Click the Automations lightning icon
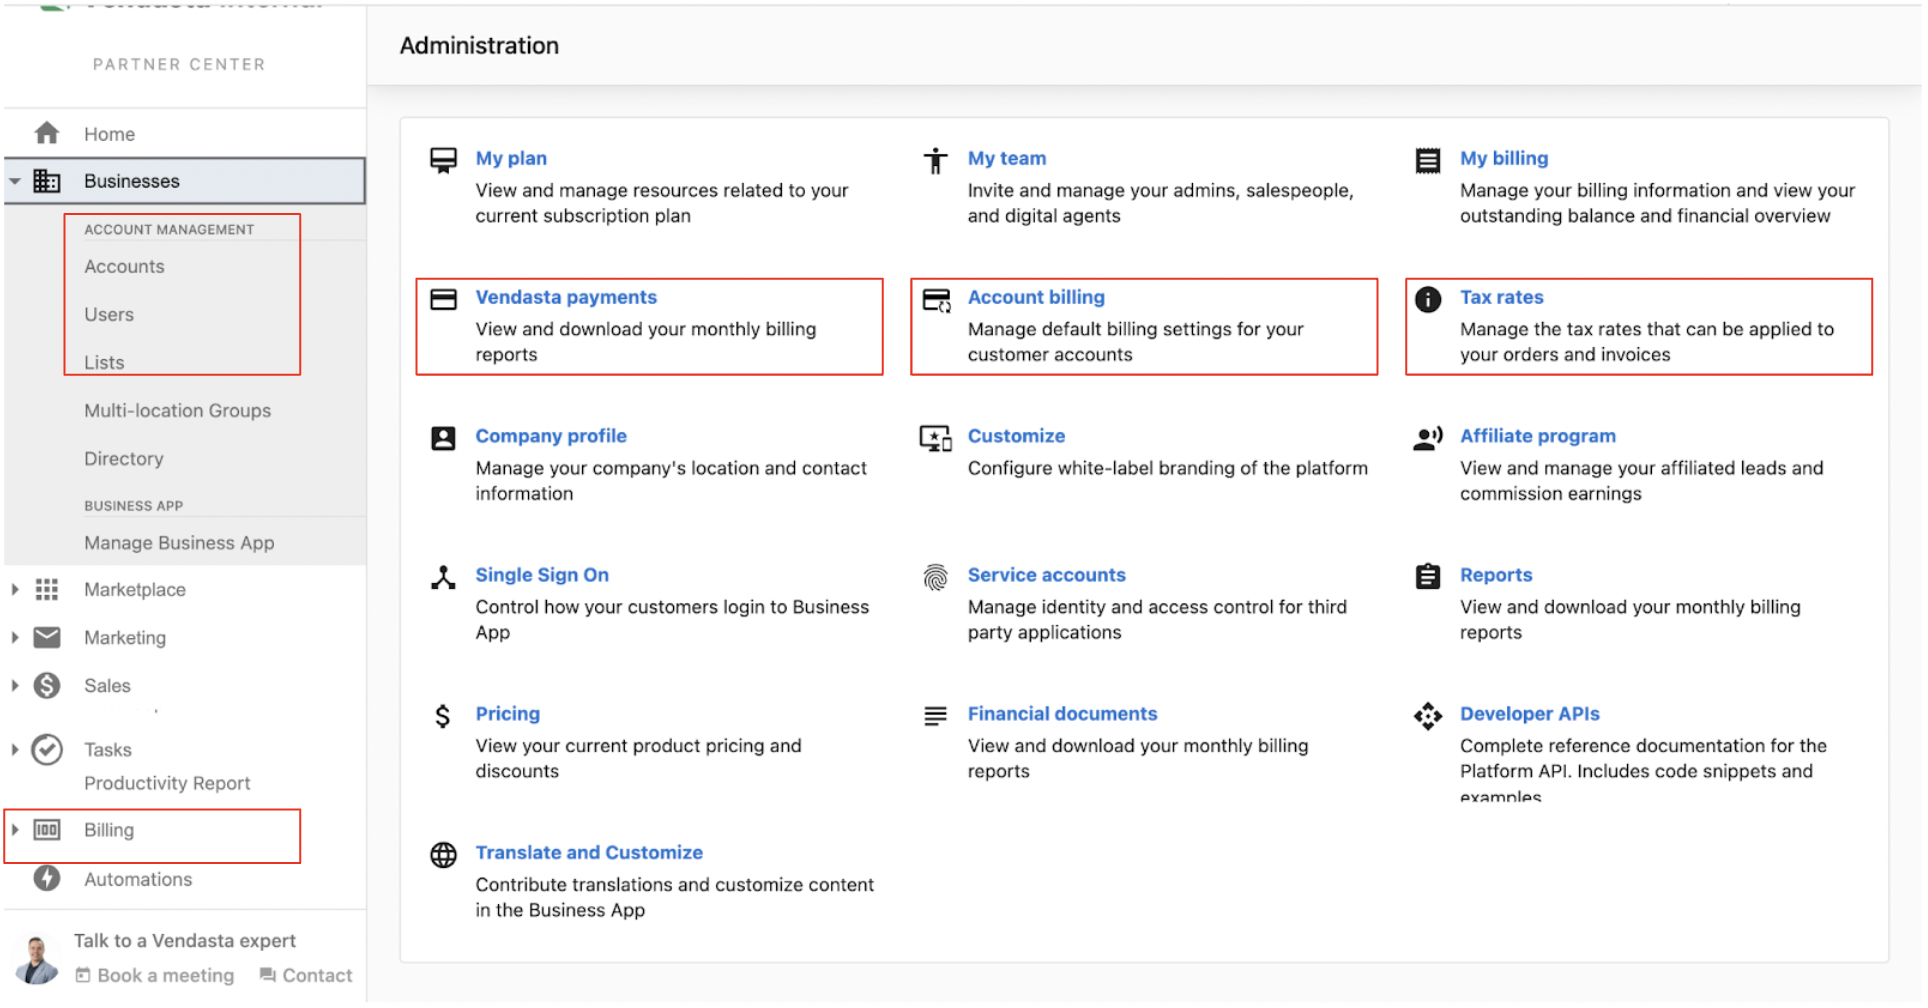The height and width of the screenshot is (1008, 1928). pos(47,879)
